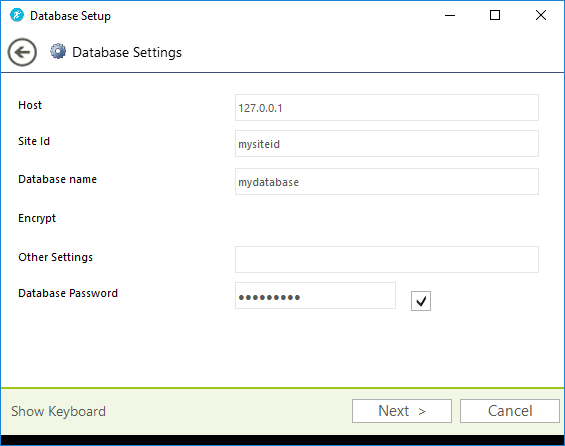Maximize the Database Setup window
The height and width of the screenshot is (446, 565).
pyautogui.click(x=495, y=15)
